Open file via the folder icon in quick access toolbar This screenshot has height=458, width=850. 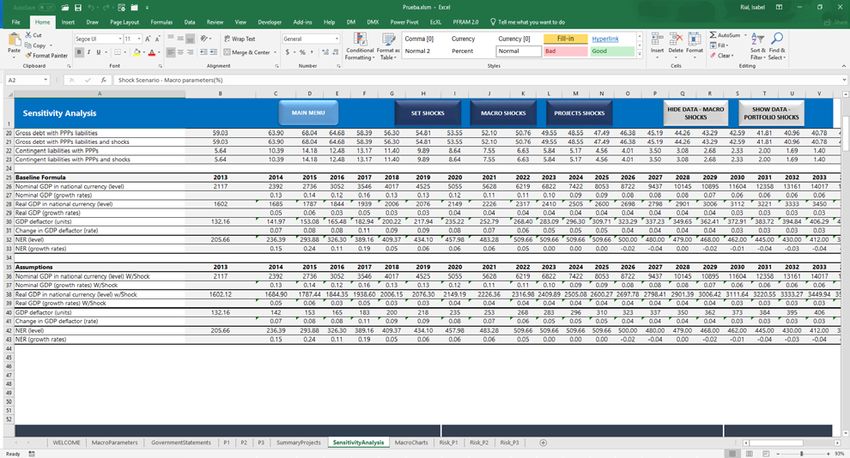click(x=65, y=8)
